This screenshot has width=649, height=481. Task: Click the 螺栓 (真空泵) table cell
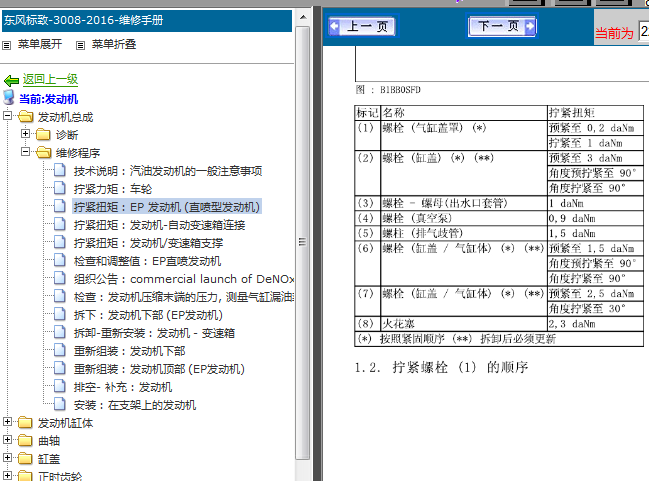464,218
